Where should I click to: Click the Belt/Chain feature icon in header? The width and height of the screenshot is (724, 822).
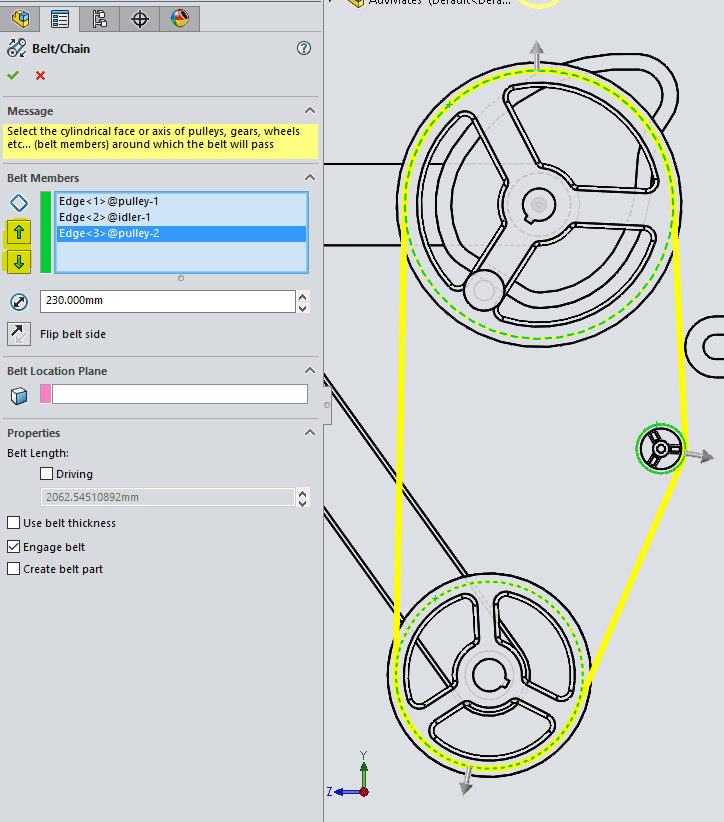pyautogui.click(x=16, y=48)
